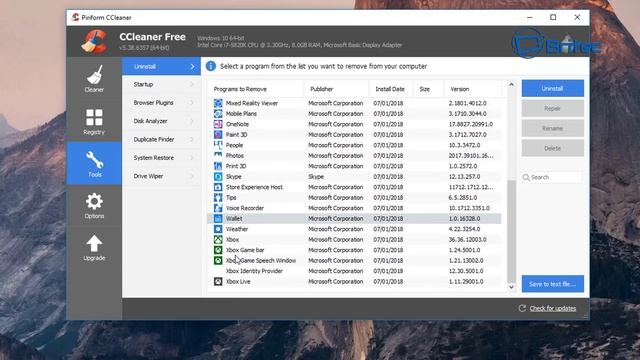The height and width of the screenshot is (360, 640).
Task: Open the Drive Wiper tab
Action: click(x=161, y=176)
